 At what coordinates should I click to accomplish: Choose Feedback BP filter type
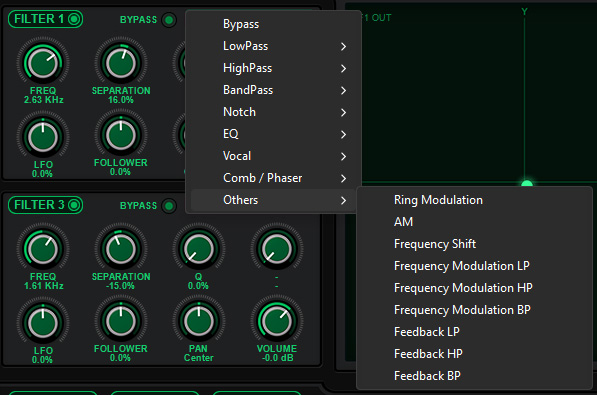(x=474, y=376)
